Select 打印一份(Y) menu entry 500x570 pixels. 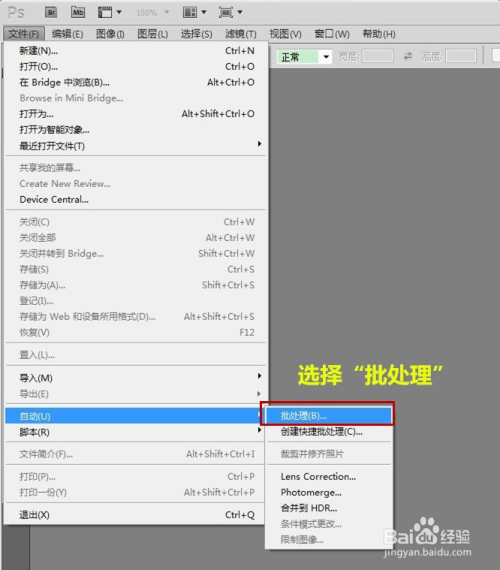[136, 493]
